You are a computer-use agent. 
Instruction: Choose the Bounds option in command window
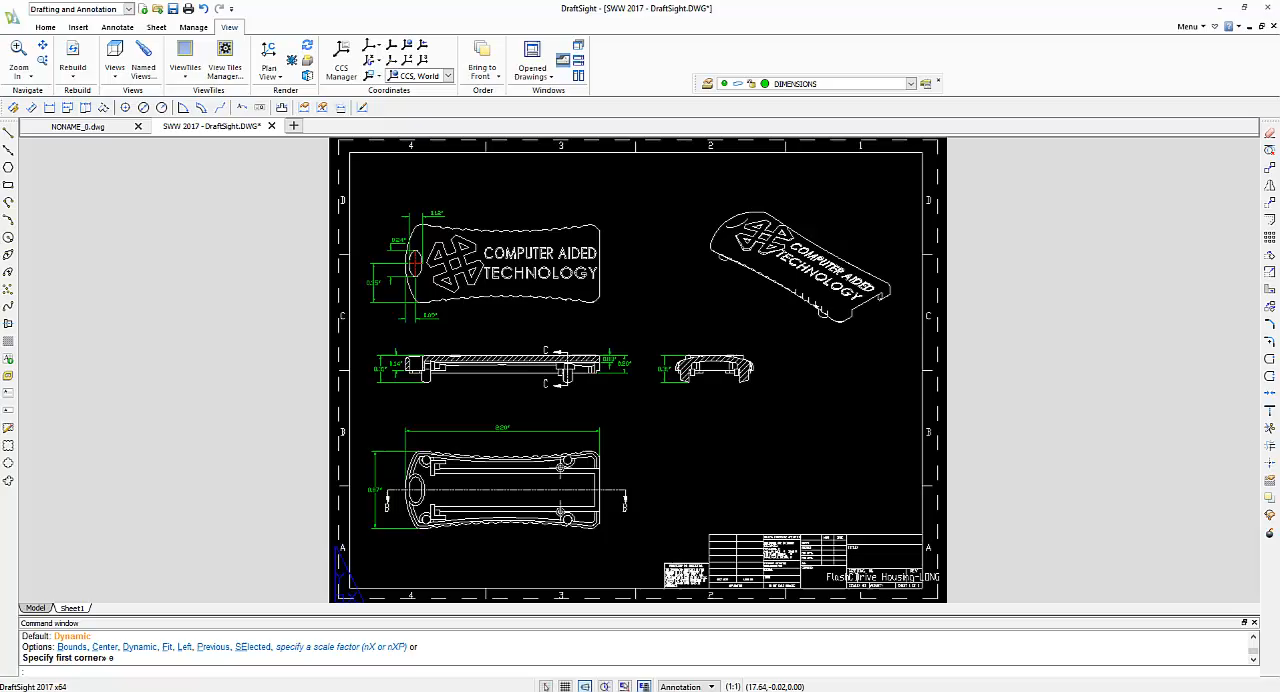tap(72, 647)
